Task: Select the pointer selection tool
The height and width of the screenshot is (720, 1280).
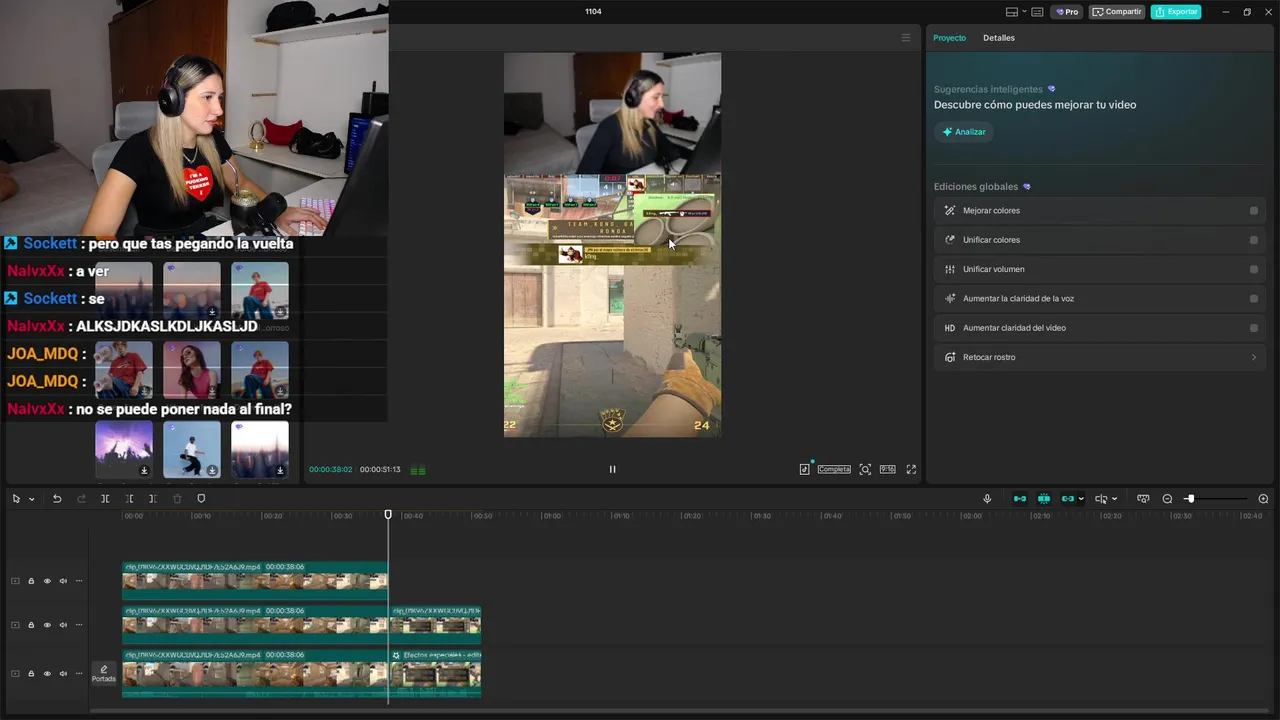Action: (x=16, y=498)
